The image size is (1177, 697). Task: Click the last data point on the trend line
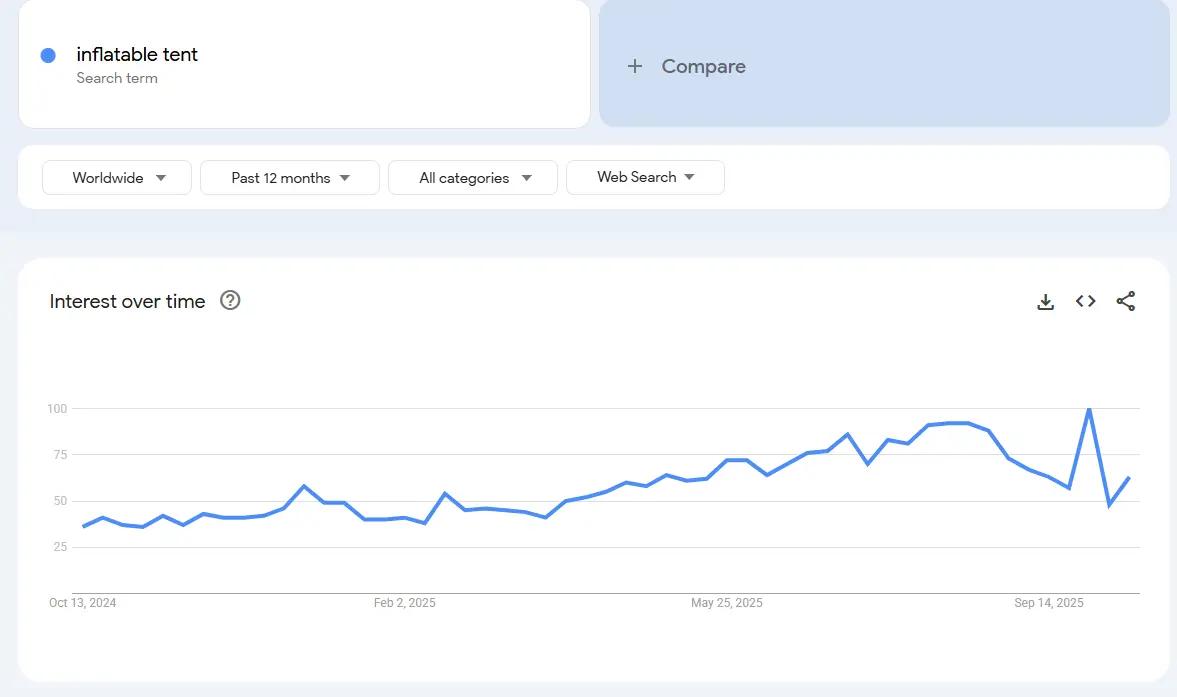pyautogui.click(x=1129, y=478)
